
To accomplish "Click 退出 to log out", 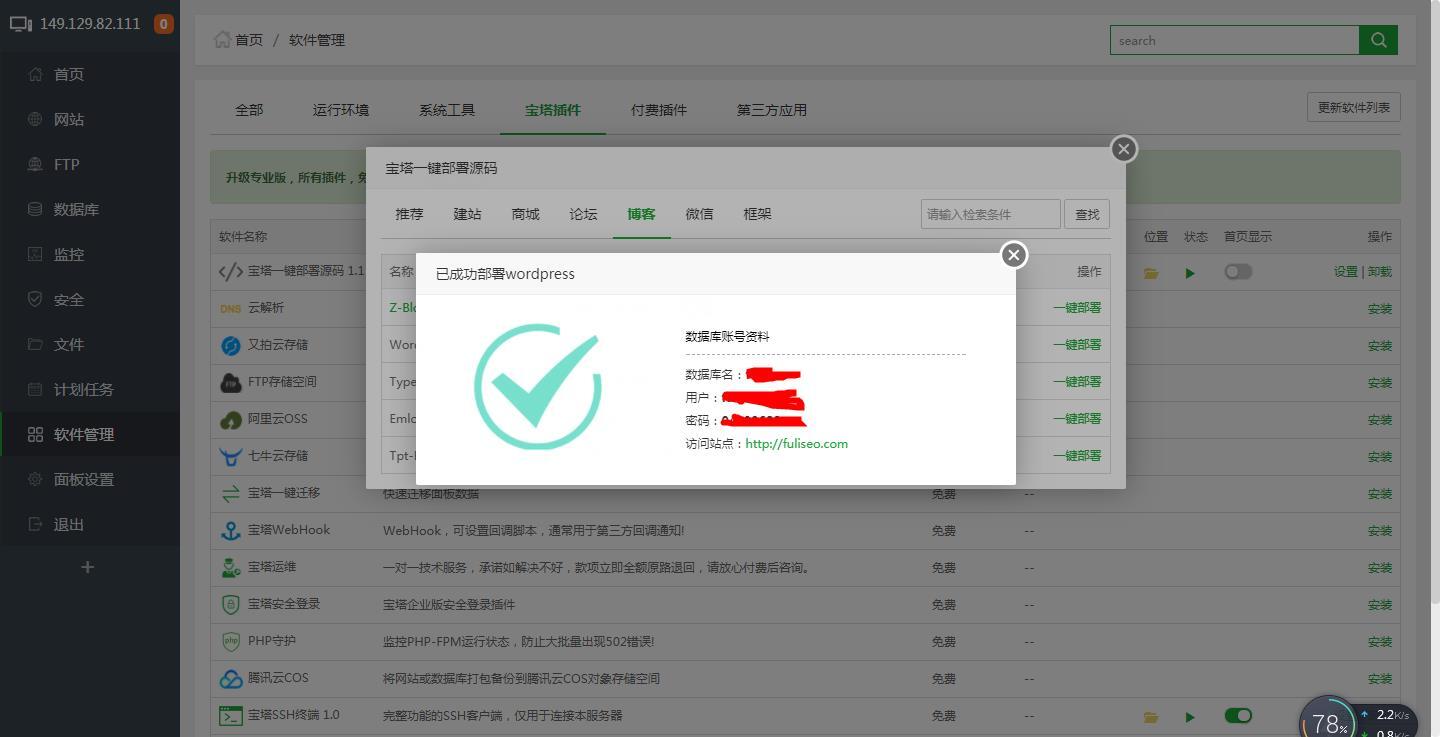I will point(69,524).
